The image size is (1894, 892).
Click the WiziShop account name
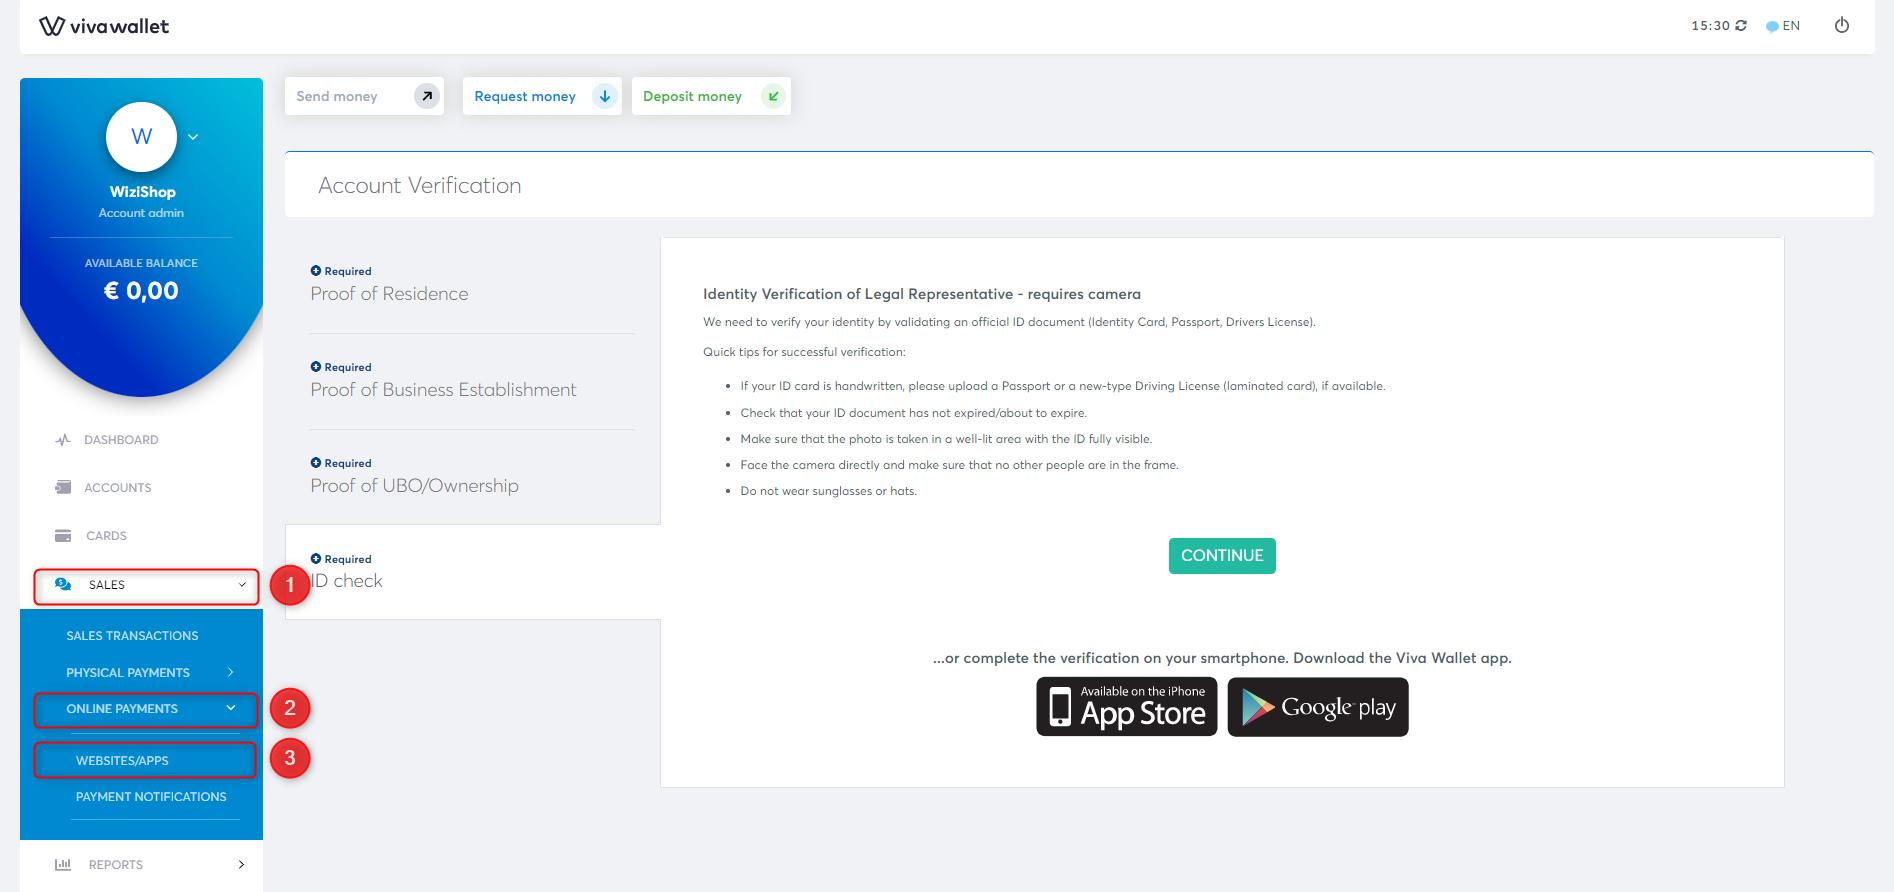pyautogui.click(x=142, y=192)
